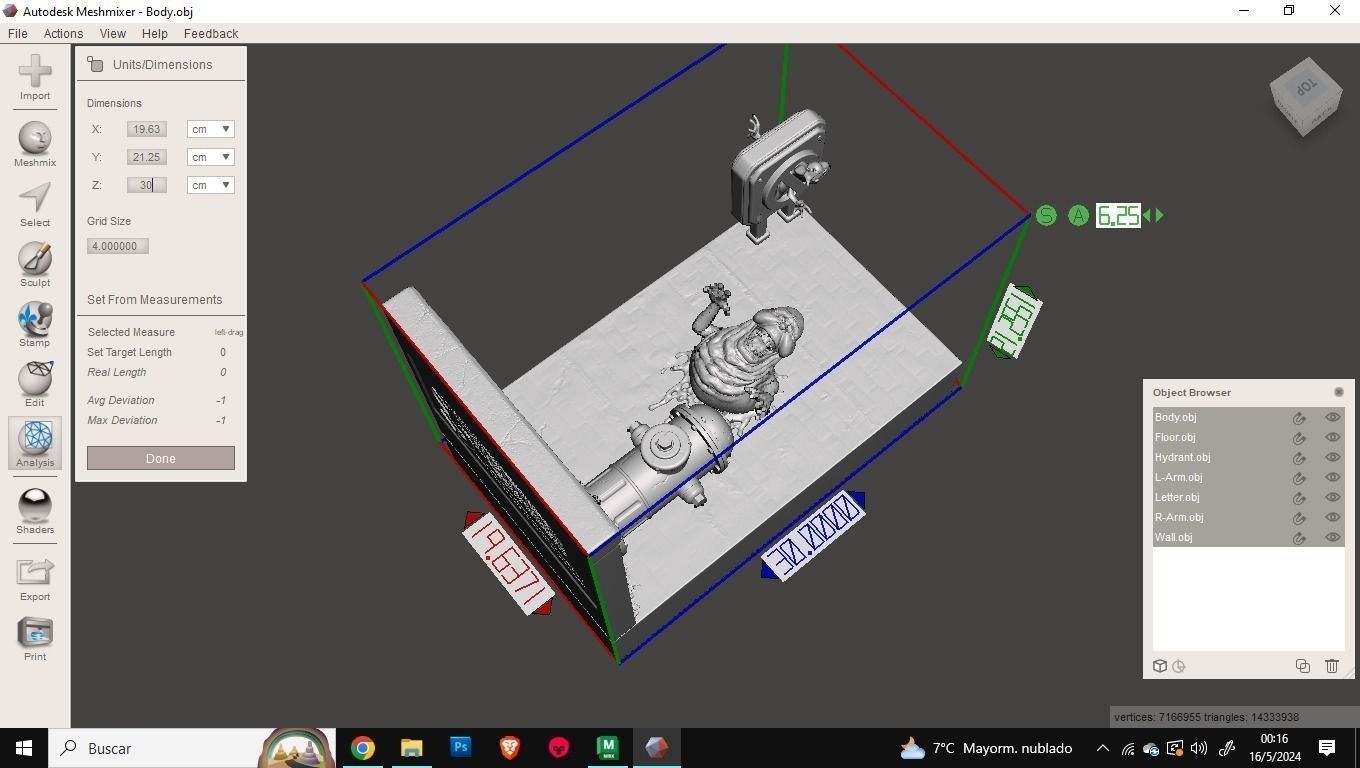Click the view cube in corner

pos(1305,96)
